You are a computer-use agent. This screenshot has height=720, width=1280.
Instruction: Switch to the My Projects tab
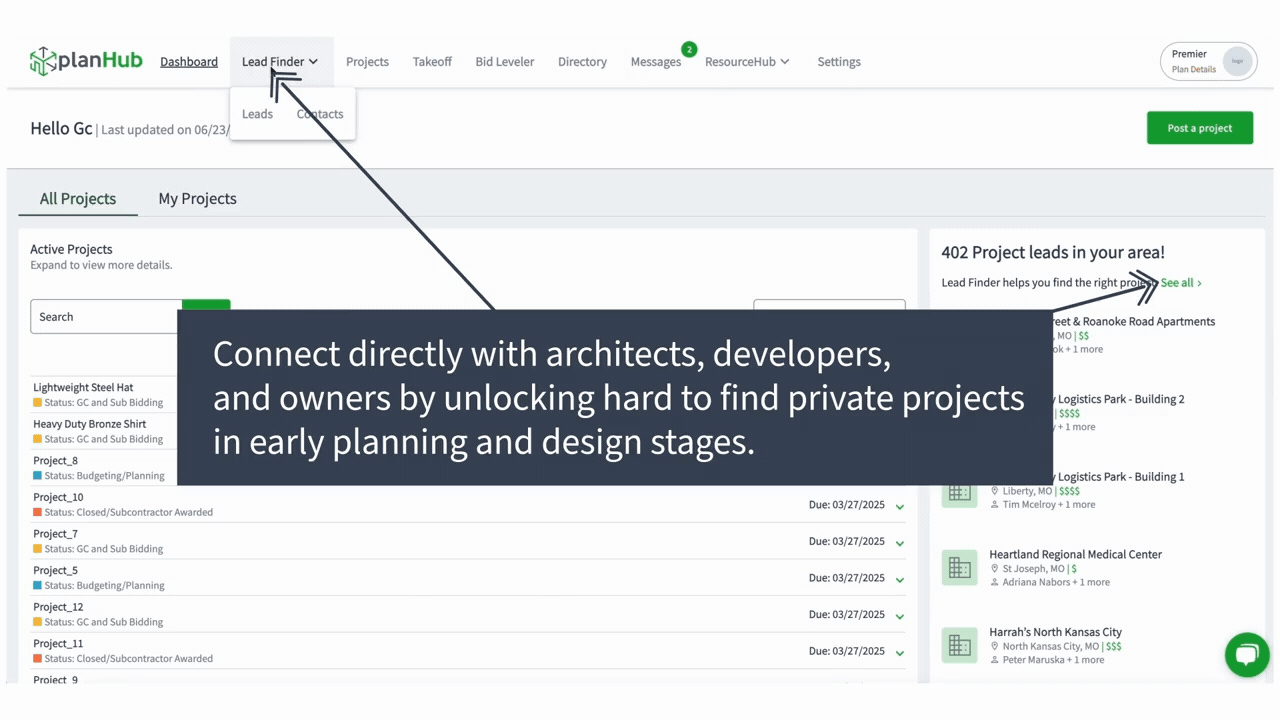197,199
